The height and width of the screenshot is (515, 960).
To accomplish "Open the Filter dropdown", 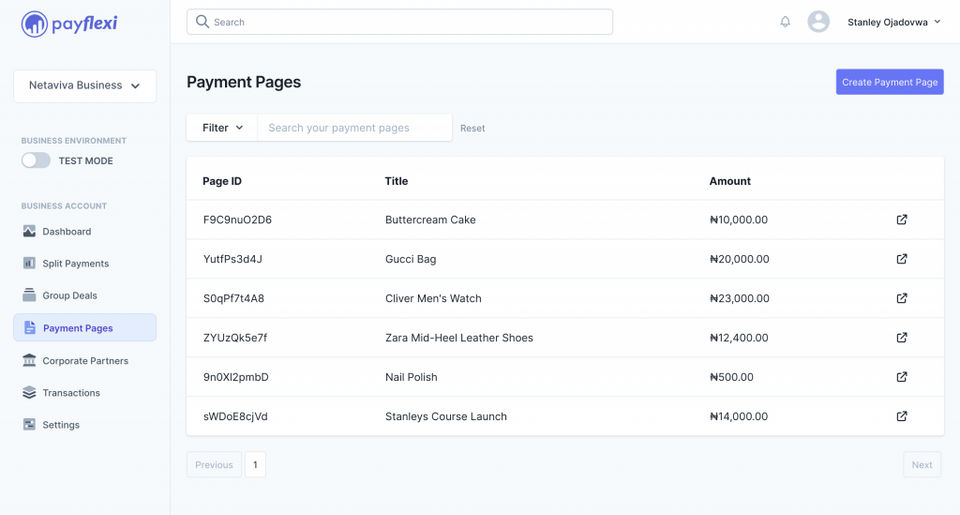I will point(222,128).
